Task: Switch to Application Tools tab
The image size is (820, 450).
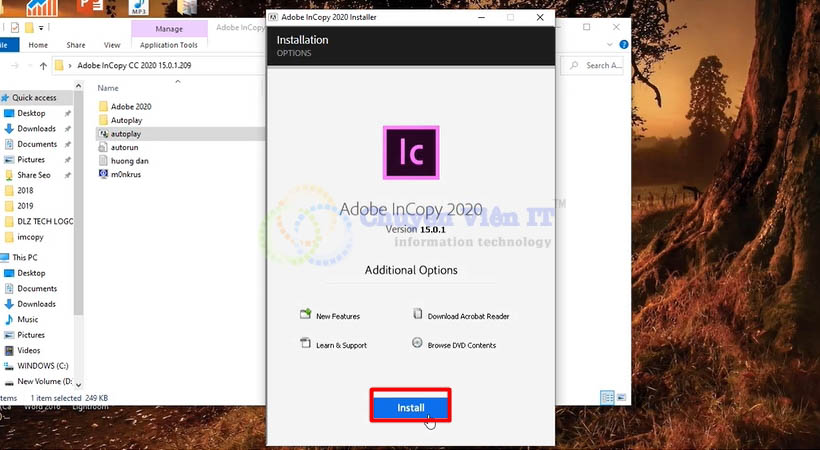Action: 168,45
